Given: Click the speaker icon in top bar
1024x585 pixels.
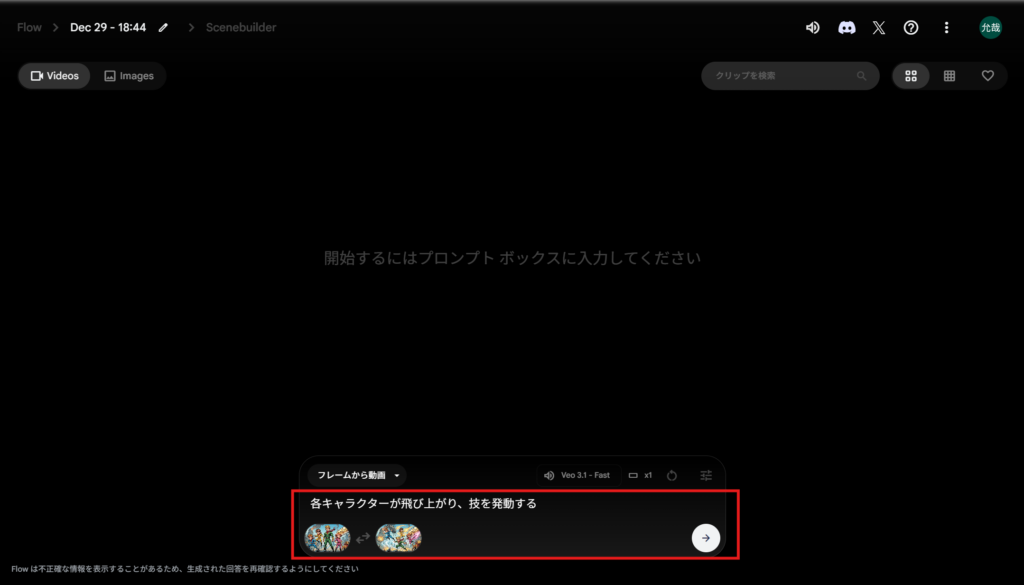Looking at the screenshot, I should point(813,28).
